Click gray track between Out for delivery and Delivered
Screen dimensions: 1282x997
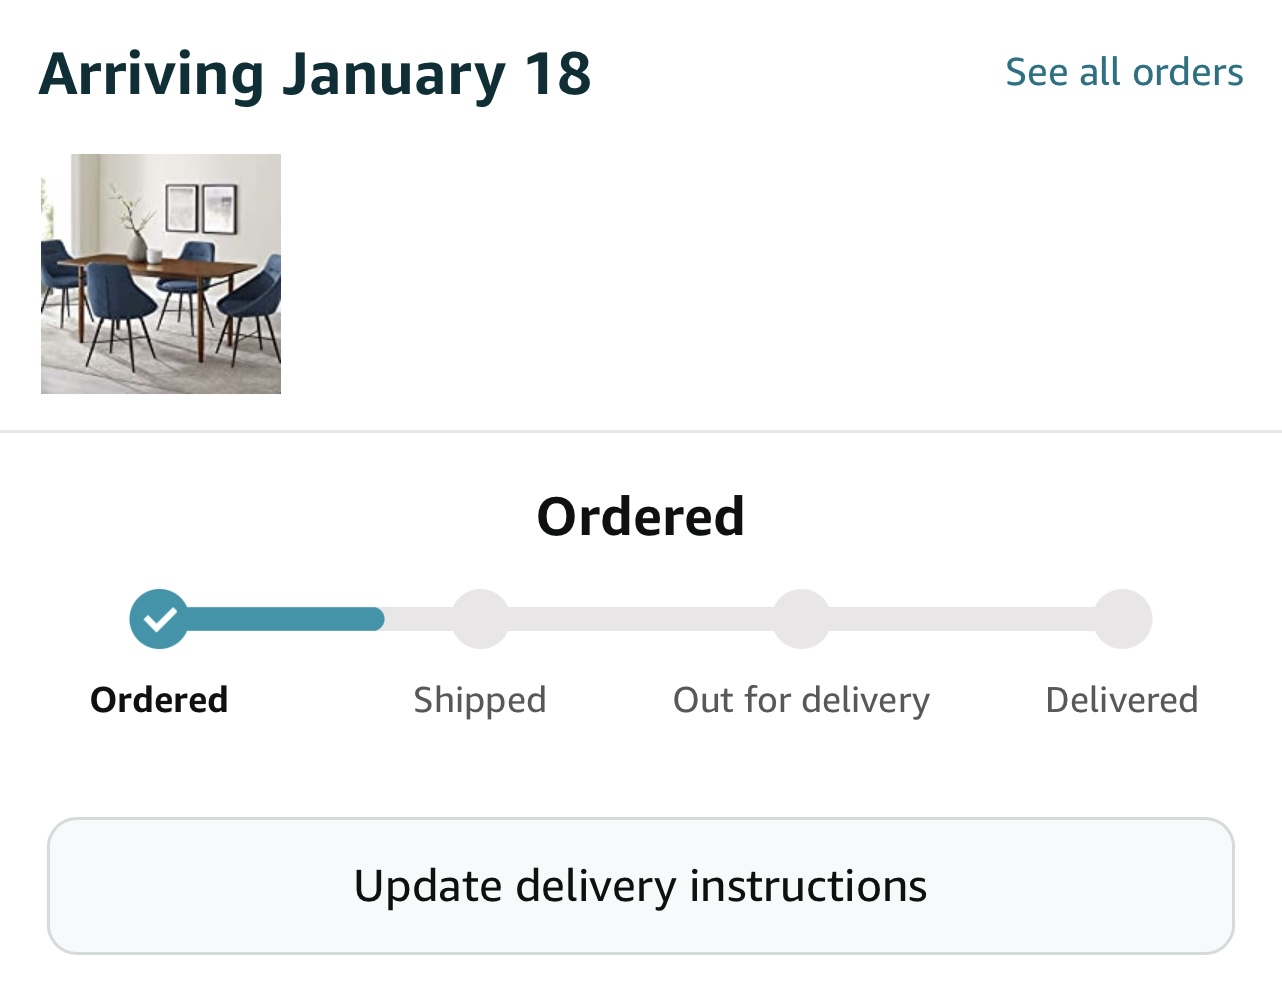(x=962, y=619)
